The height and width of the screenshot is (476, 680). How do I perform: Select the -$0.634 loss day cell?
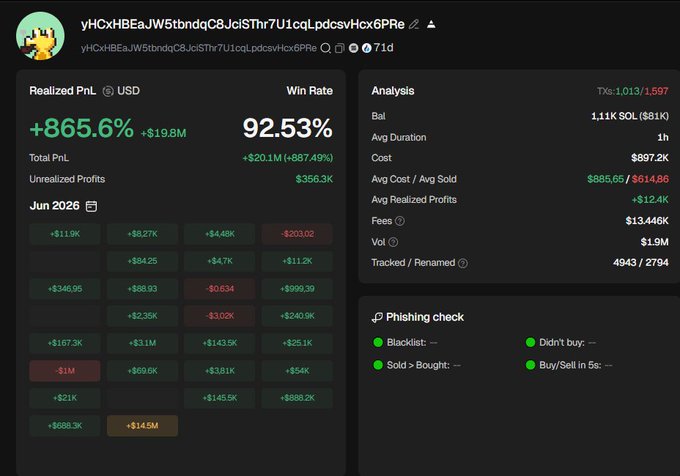(x=219, y=289)
